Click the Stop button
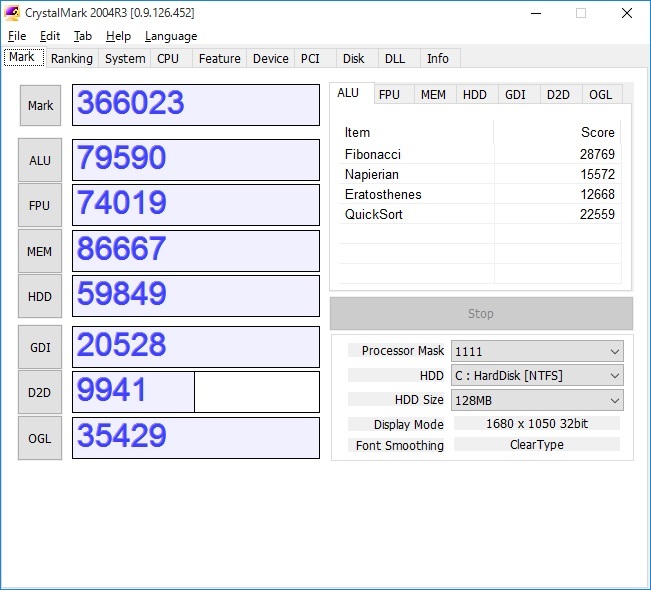 point(481,313)
